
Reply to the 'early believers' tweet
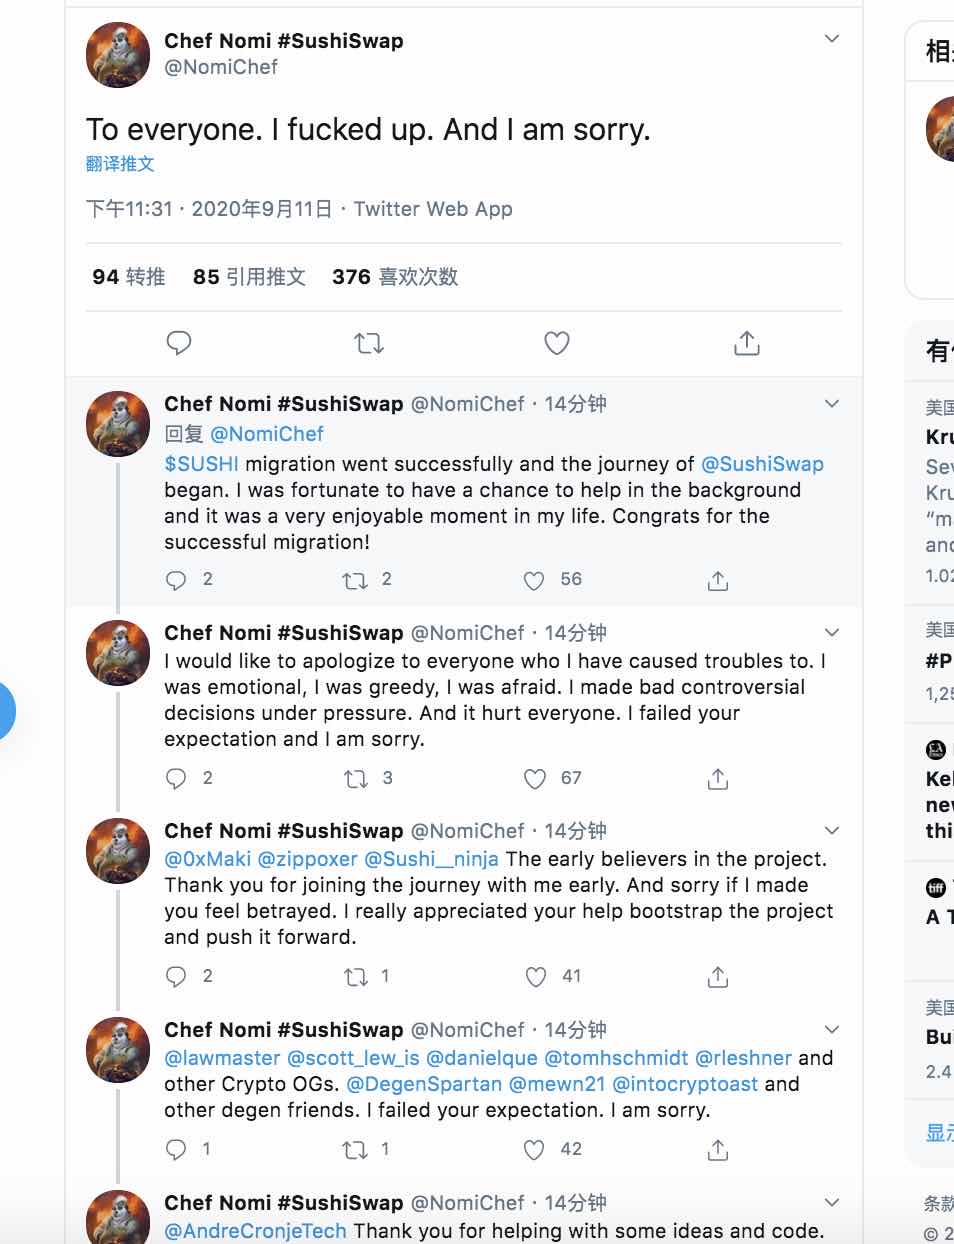tap(176, 977)
